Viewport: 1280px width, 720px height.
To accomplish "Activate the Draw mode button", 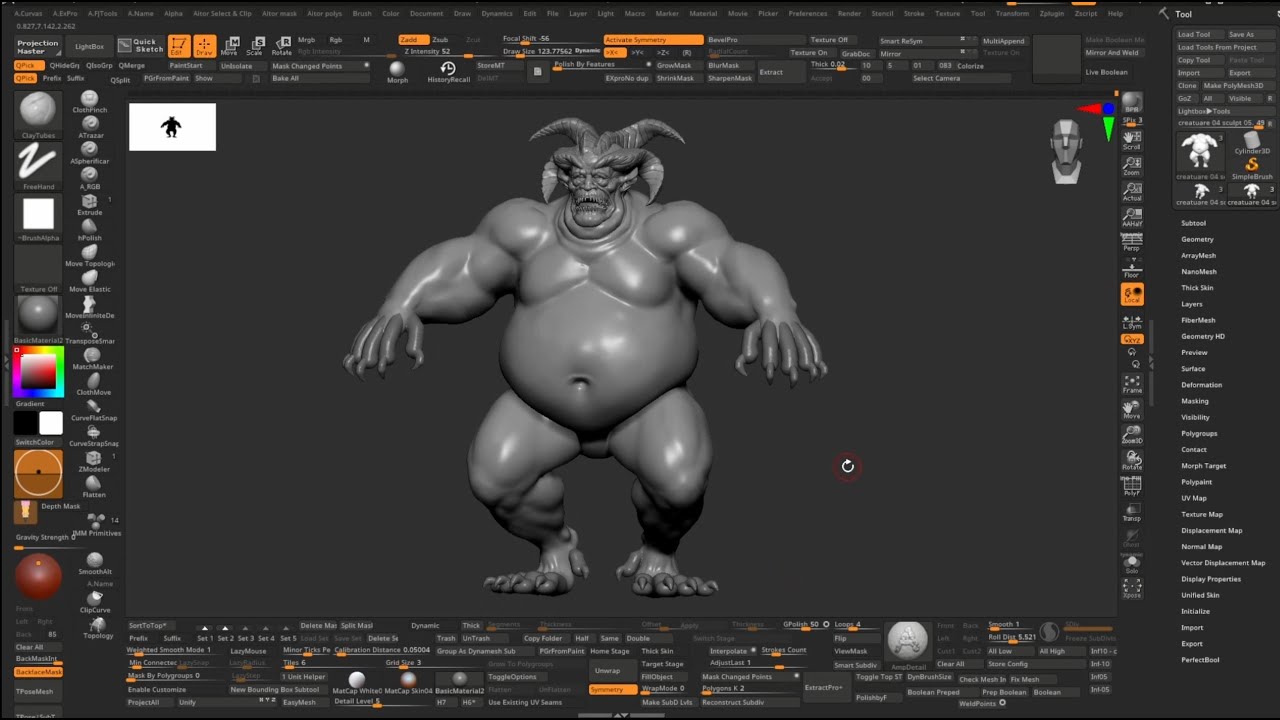I will click(x=204, y=46).
